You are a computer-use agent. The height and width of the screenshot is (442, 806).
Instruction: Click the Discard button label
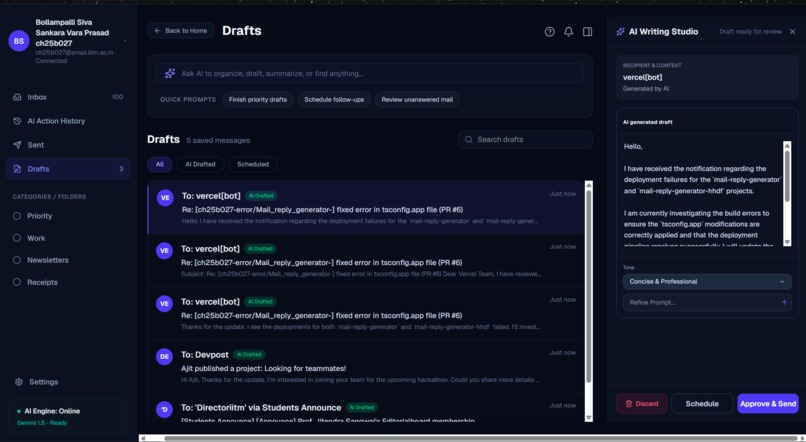point(647,403)
